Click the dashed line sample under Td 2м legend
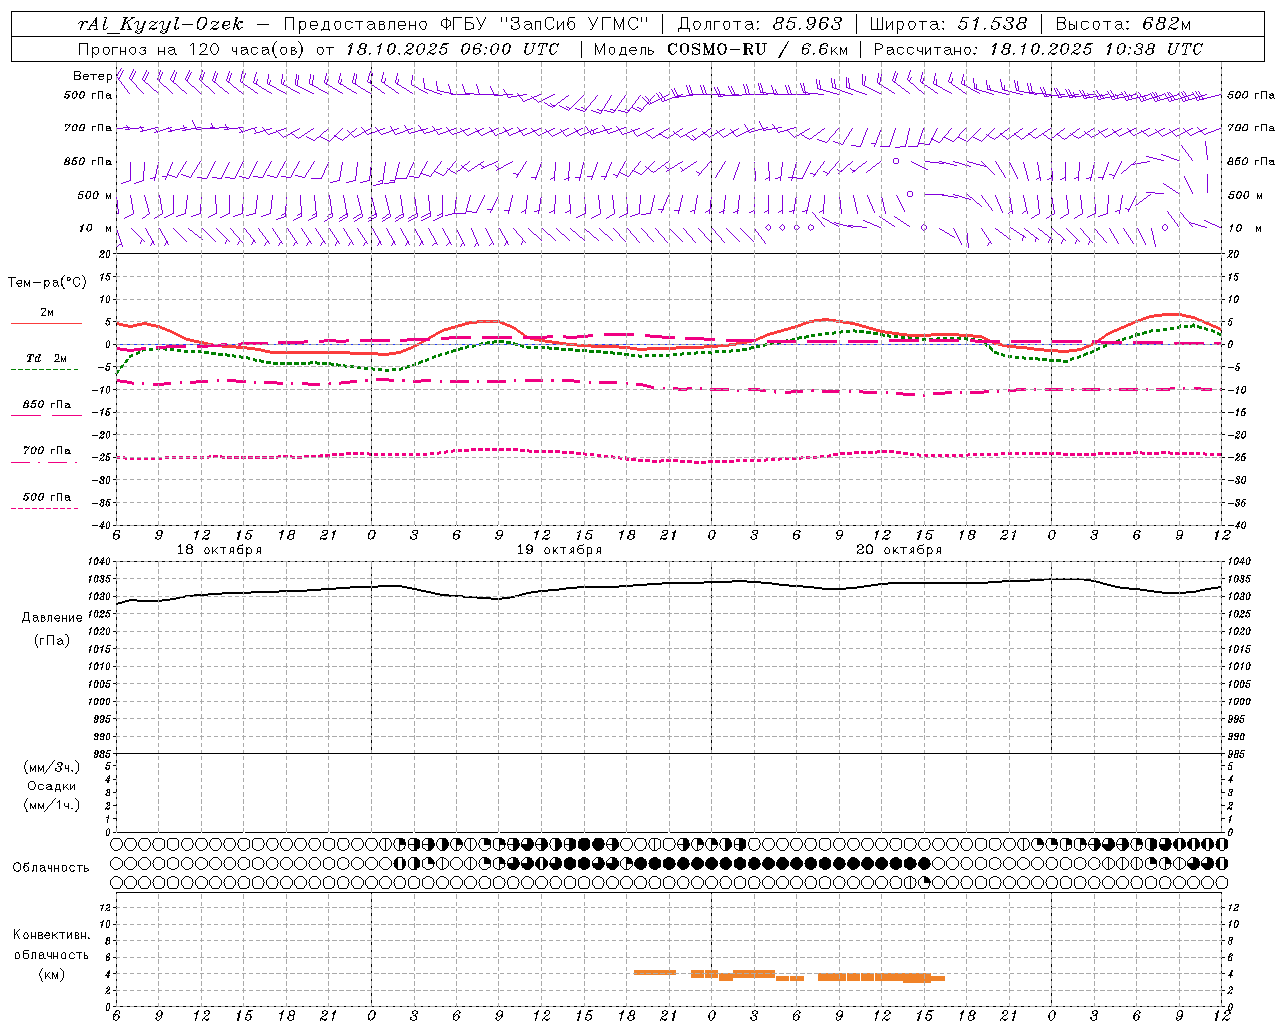The image size is (1280, 1024). coord(44,369)
